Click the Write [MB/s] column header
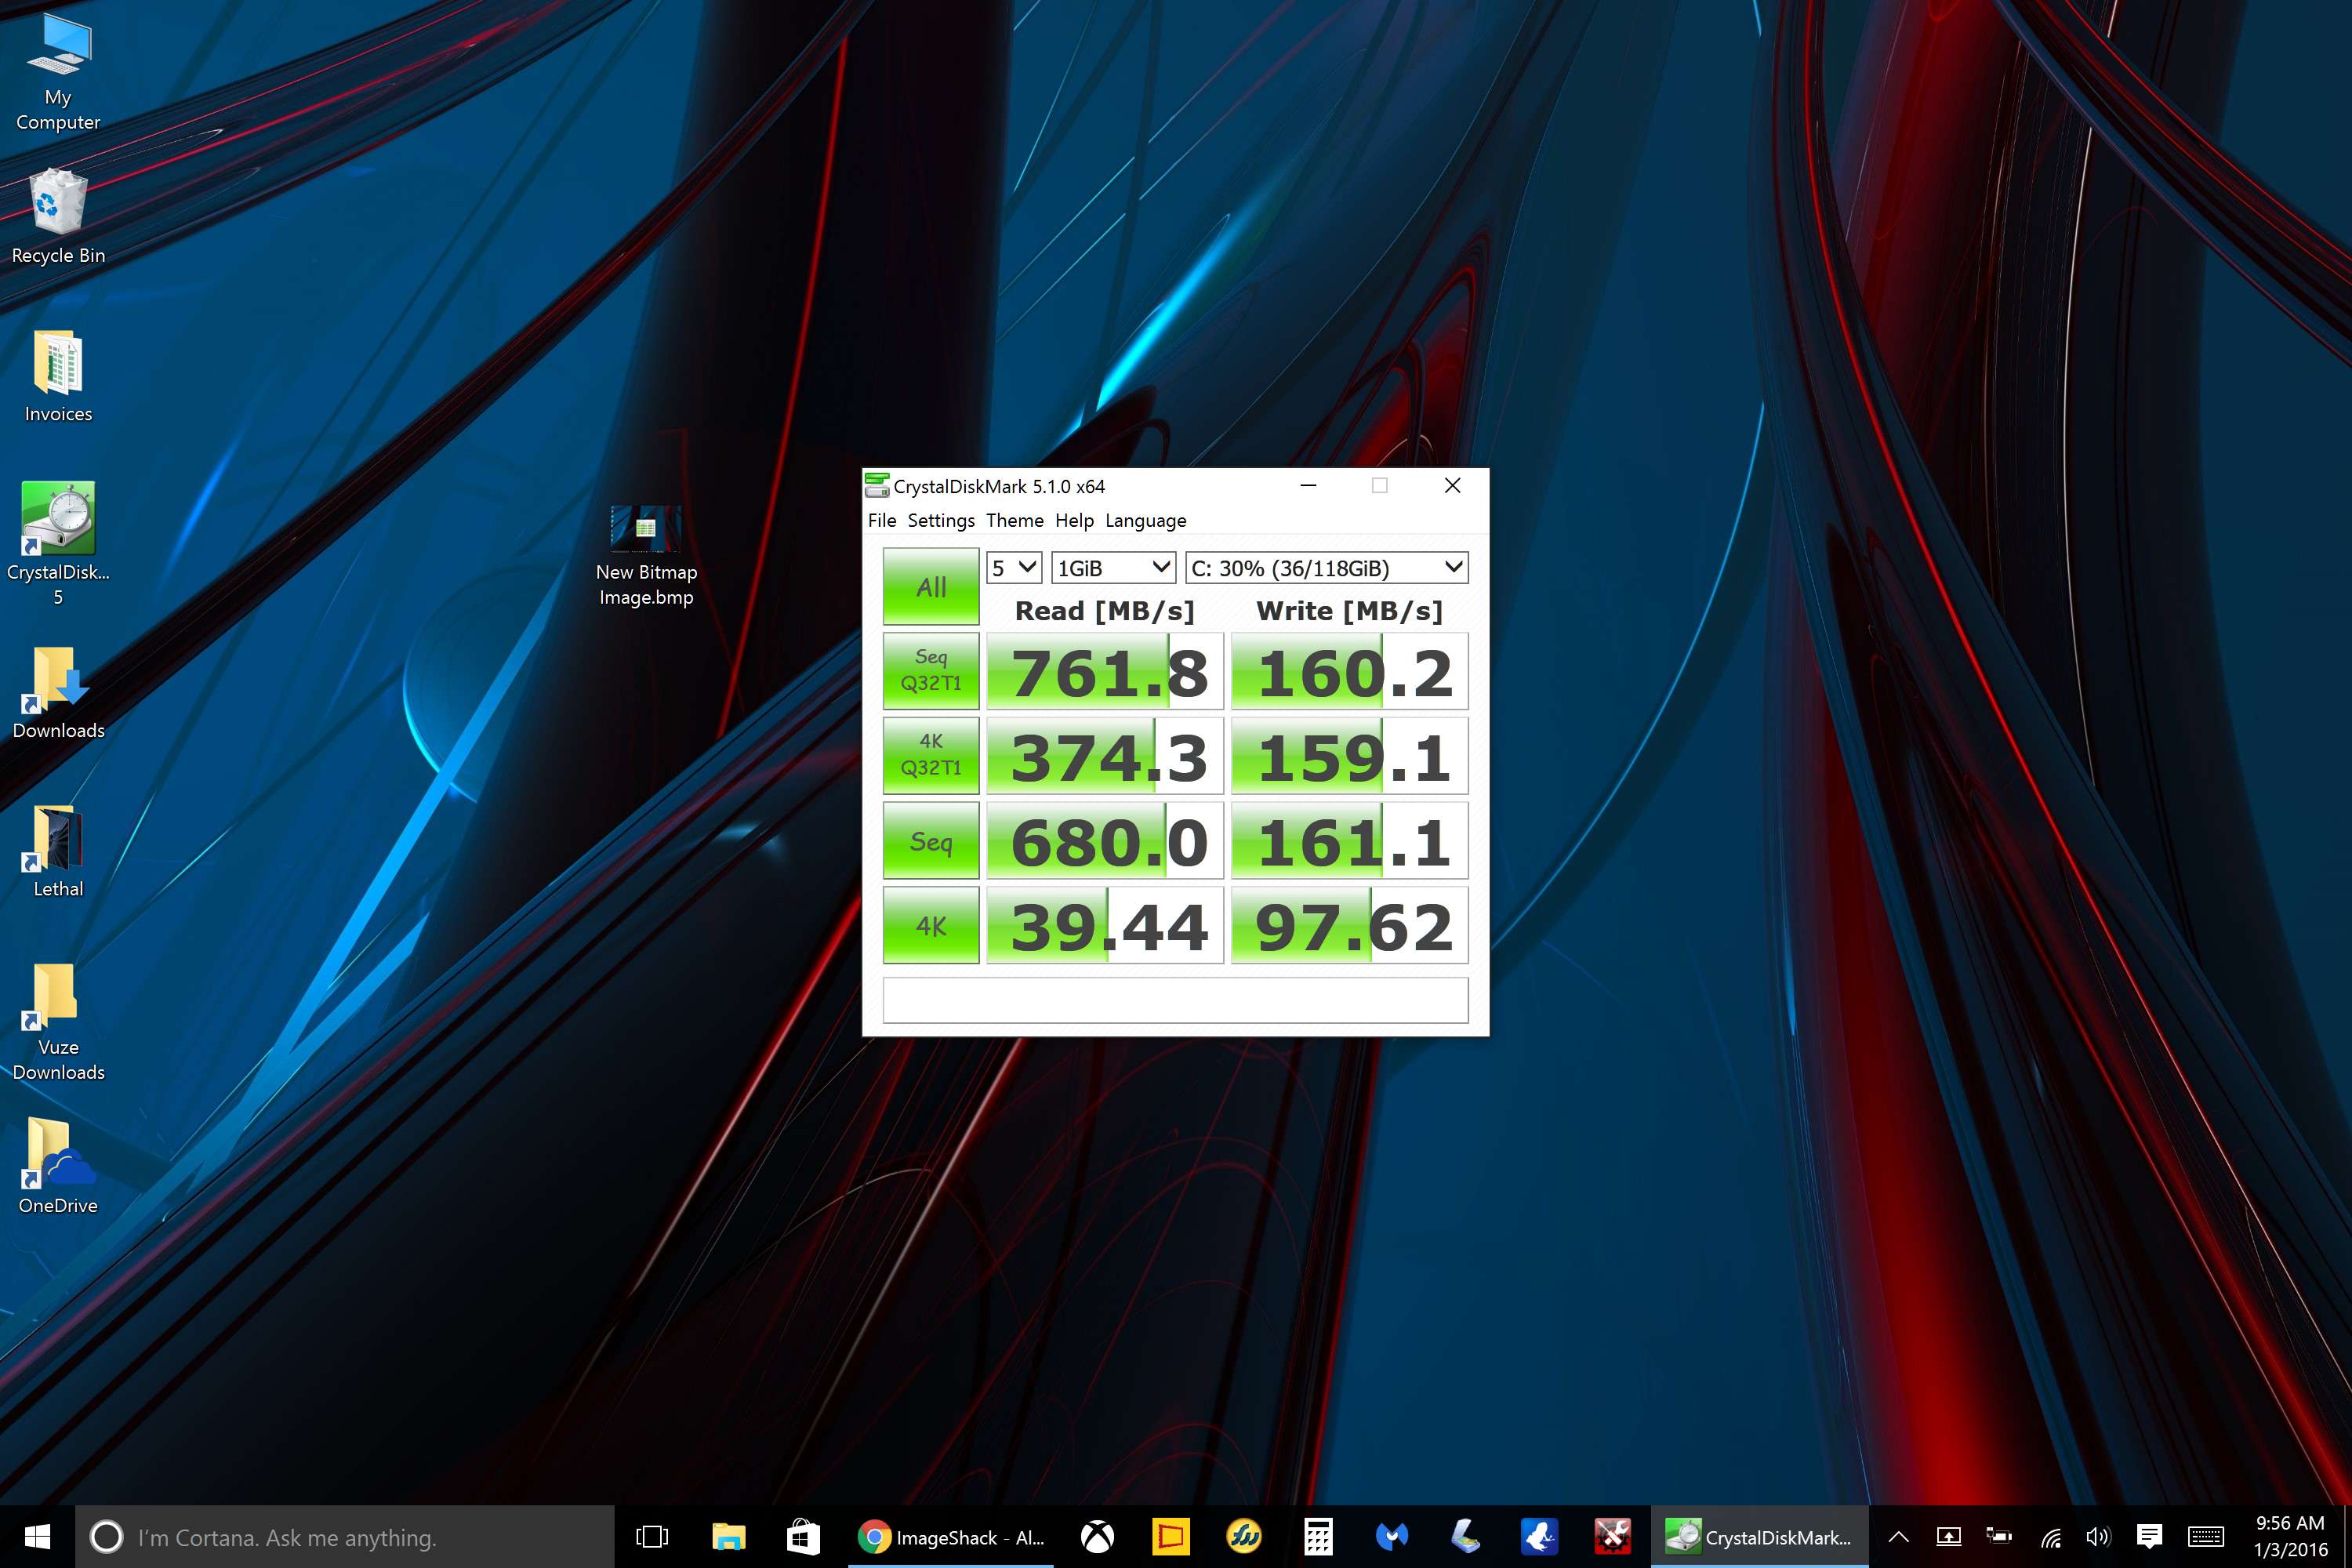2352x1568 pixels. (x=1349, y=610)
